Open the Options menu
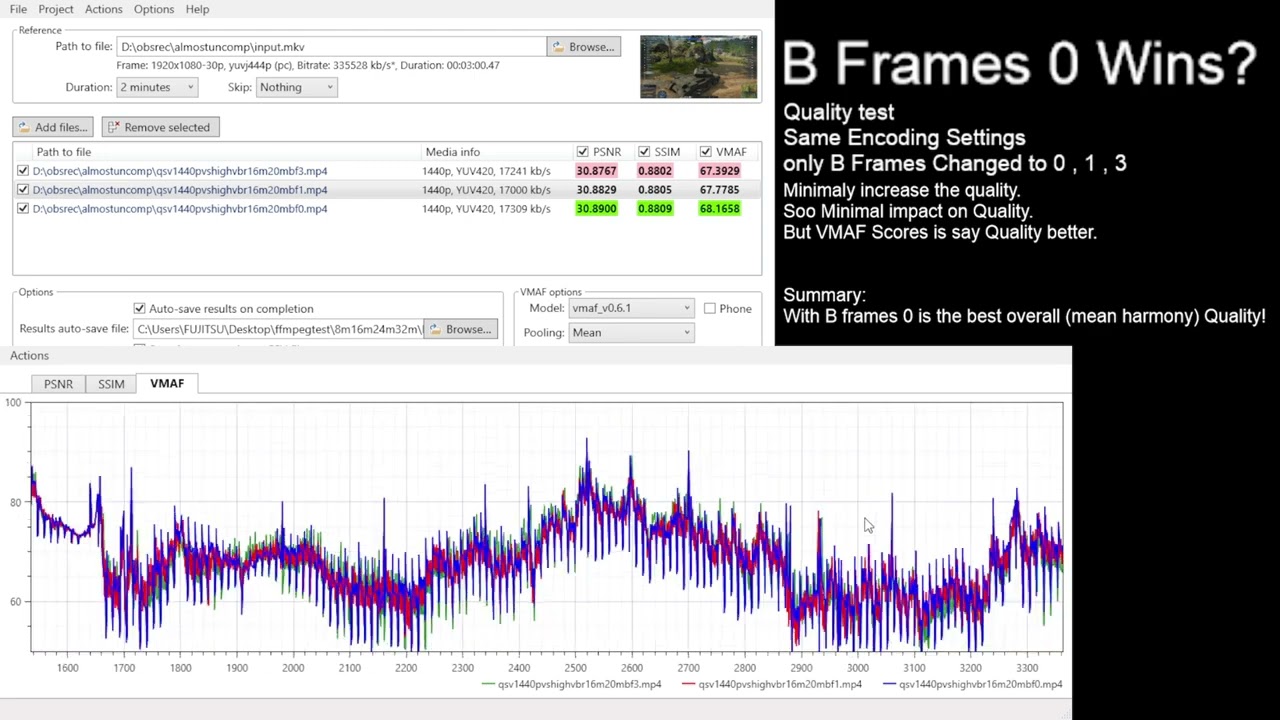1280x720 pixels. click(x=154, y=9)
